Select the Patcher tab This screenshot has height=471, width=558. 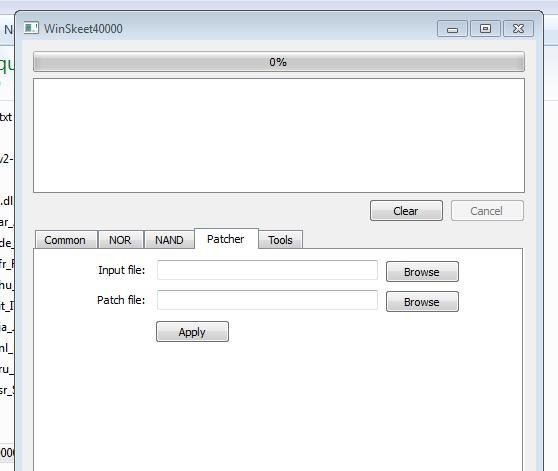(x=226, y=239)
